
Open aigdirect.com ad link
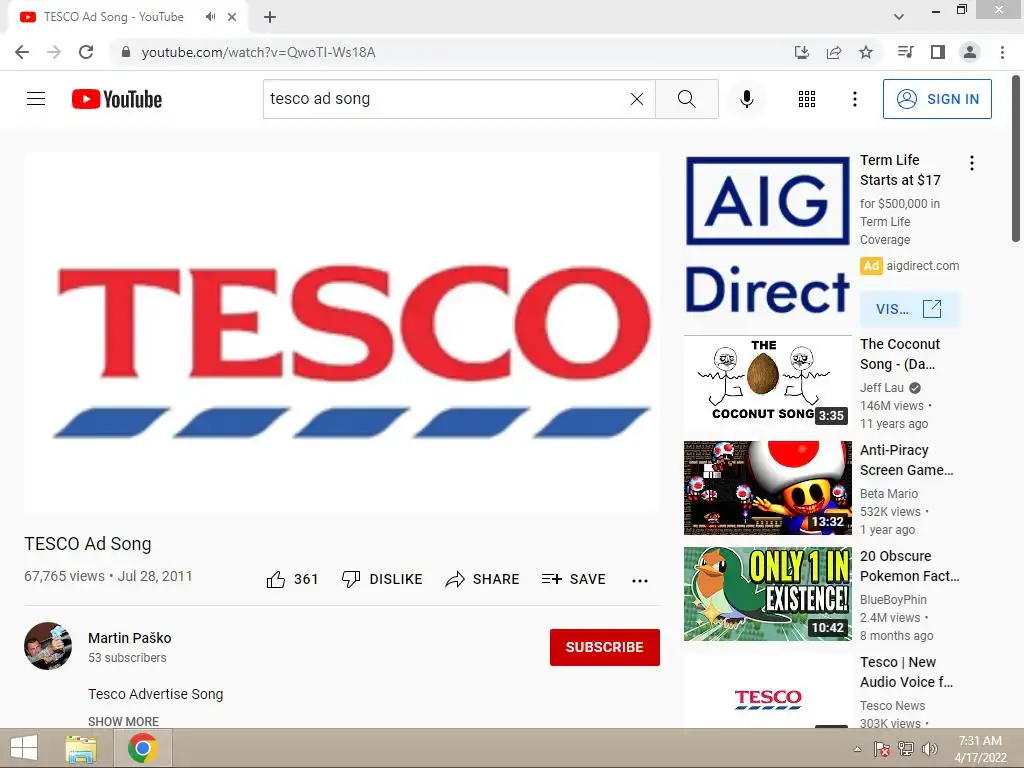(922, 266)
